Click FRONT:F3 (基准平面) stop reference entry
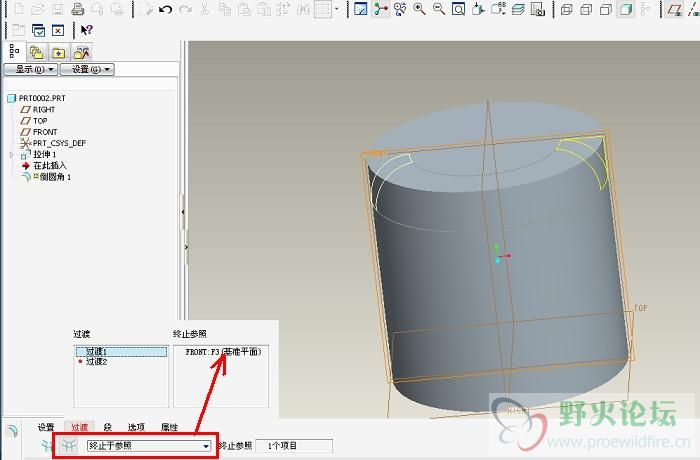 coord(223,352)
